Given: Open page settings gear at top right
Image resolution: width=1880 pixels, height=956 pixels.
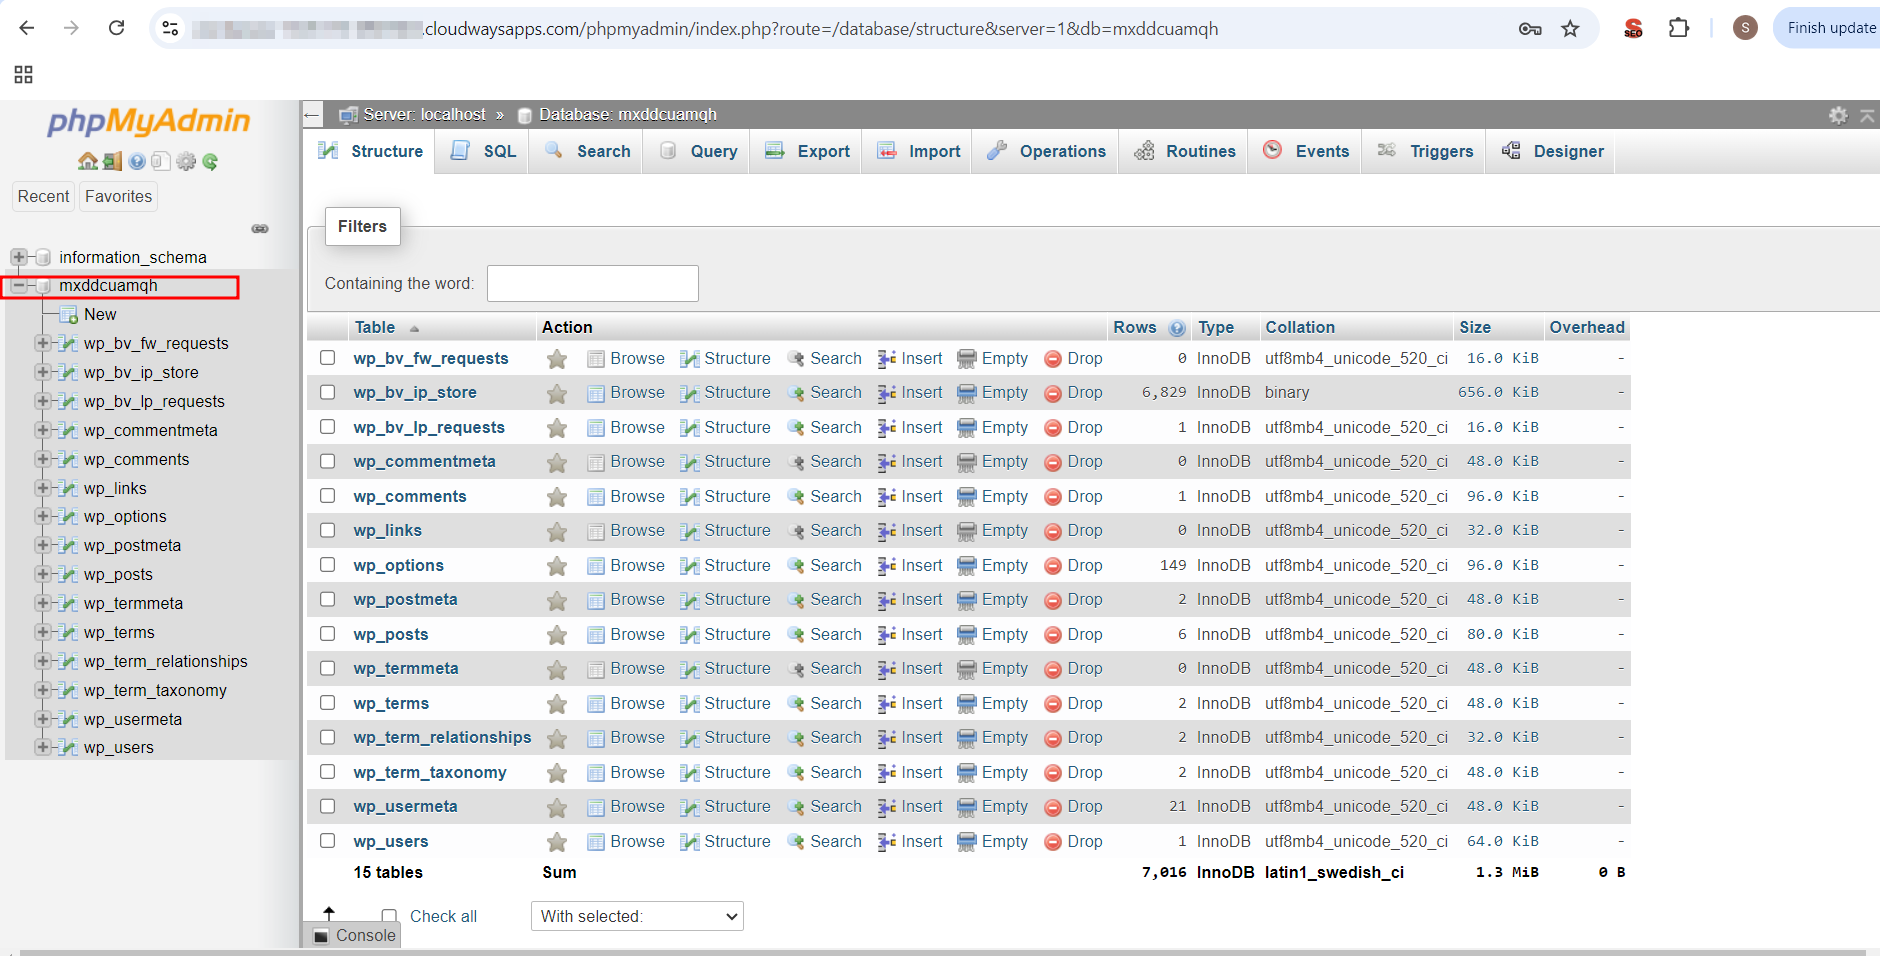Looking at the screenshot, I should [1838, 115].
